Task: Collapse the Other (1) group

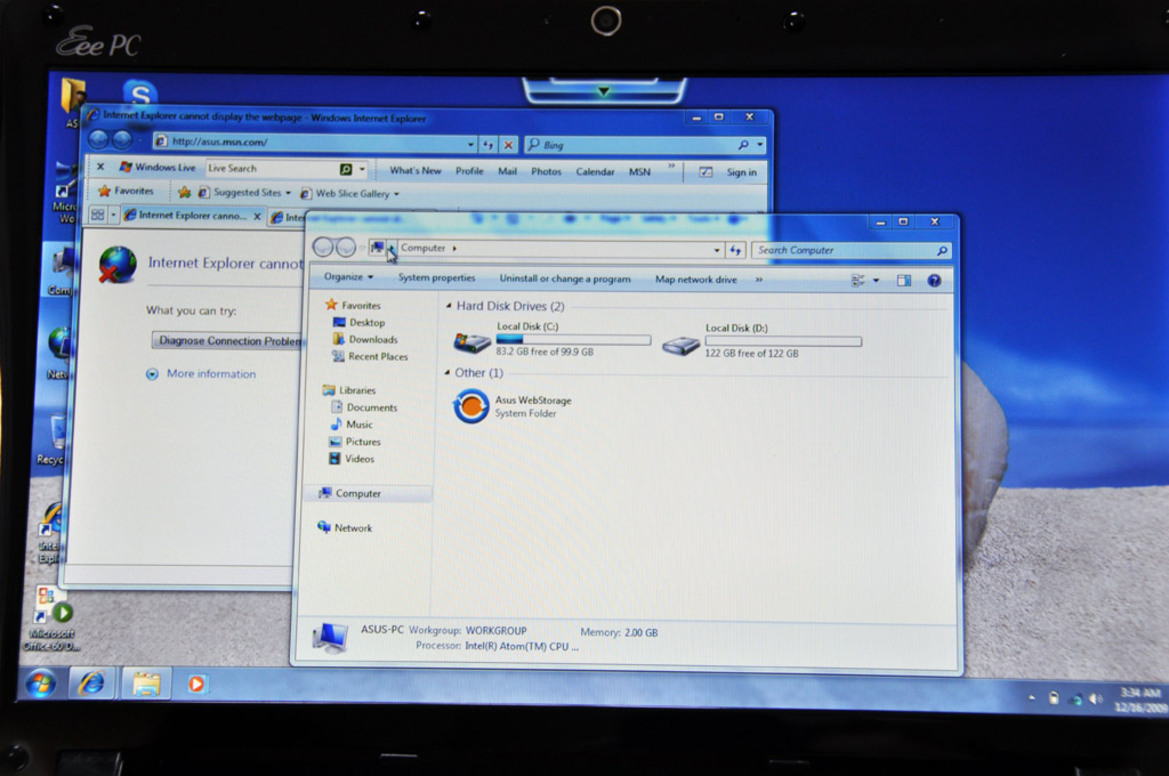Action: coord(447,373)
